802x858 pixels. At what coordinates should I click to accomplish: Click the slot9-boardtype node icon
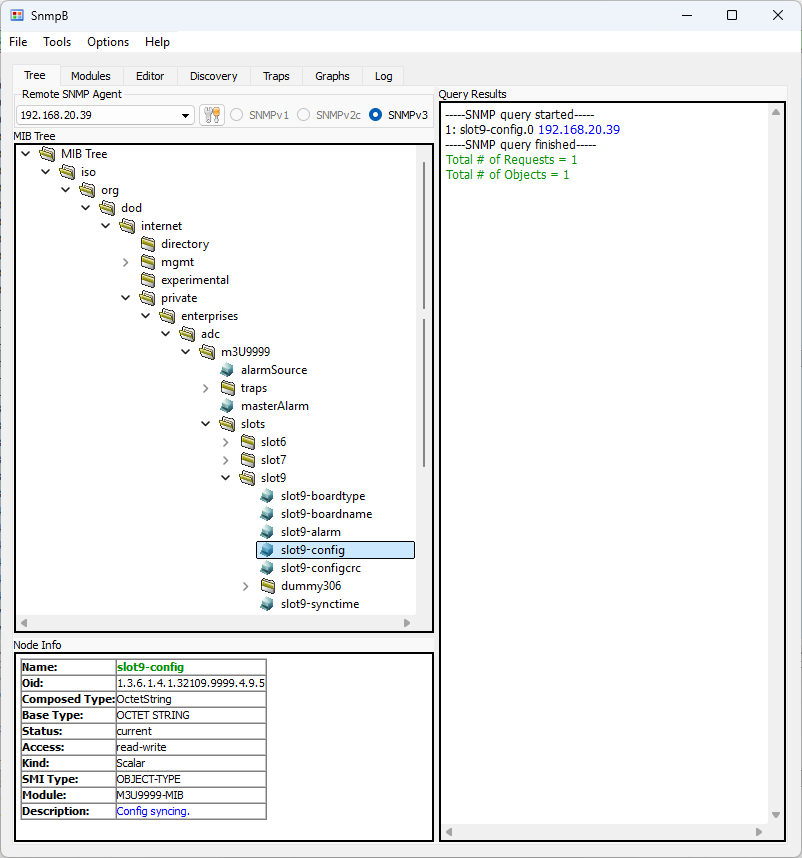click(267, 496)
